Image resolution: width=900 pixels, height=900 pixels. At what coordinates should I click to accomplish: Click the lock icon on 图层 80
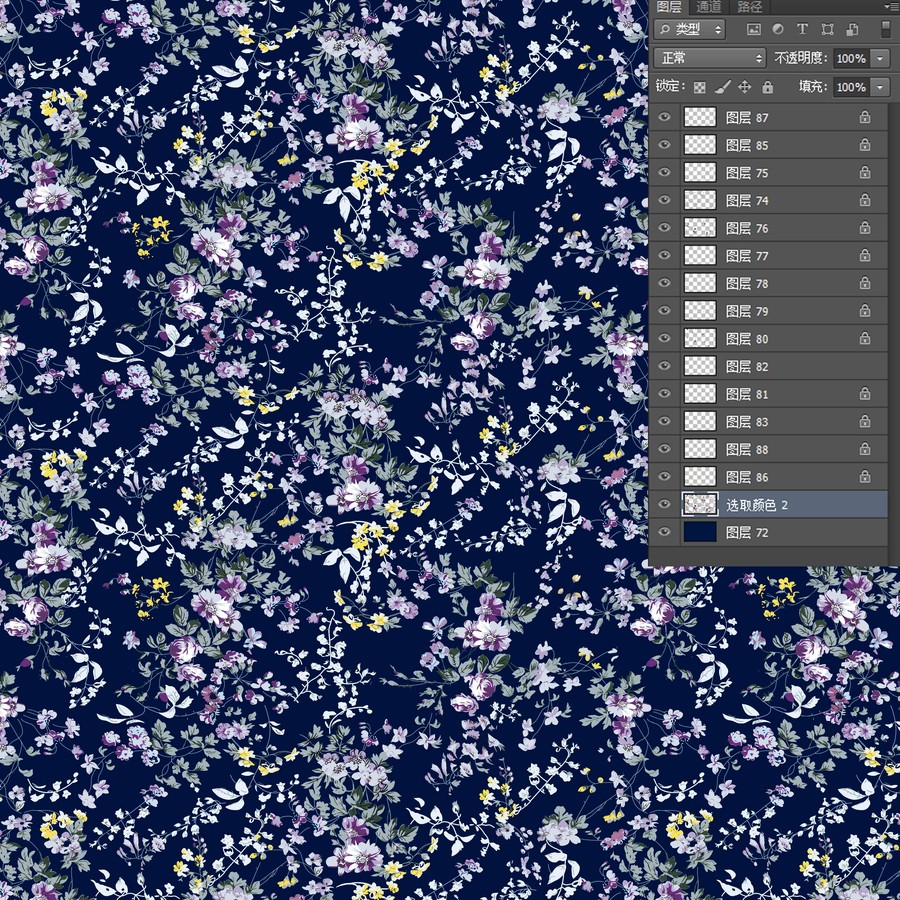(865, 339)
